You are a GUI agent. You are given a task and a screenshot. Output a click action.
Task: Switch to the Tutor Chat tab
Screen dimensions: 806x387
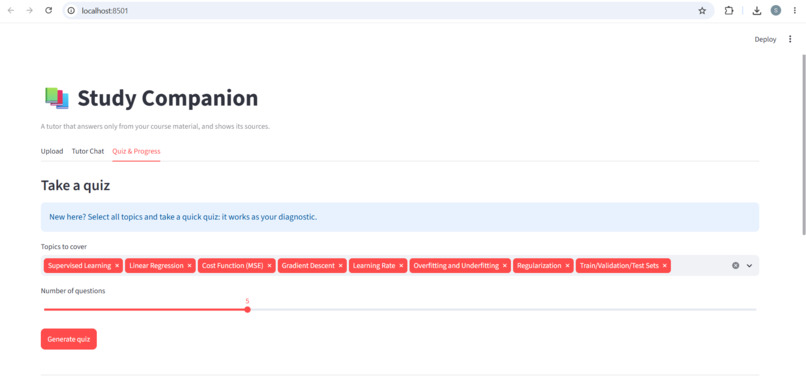point(88,151)
